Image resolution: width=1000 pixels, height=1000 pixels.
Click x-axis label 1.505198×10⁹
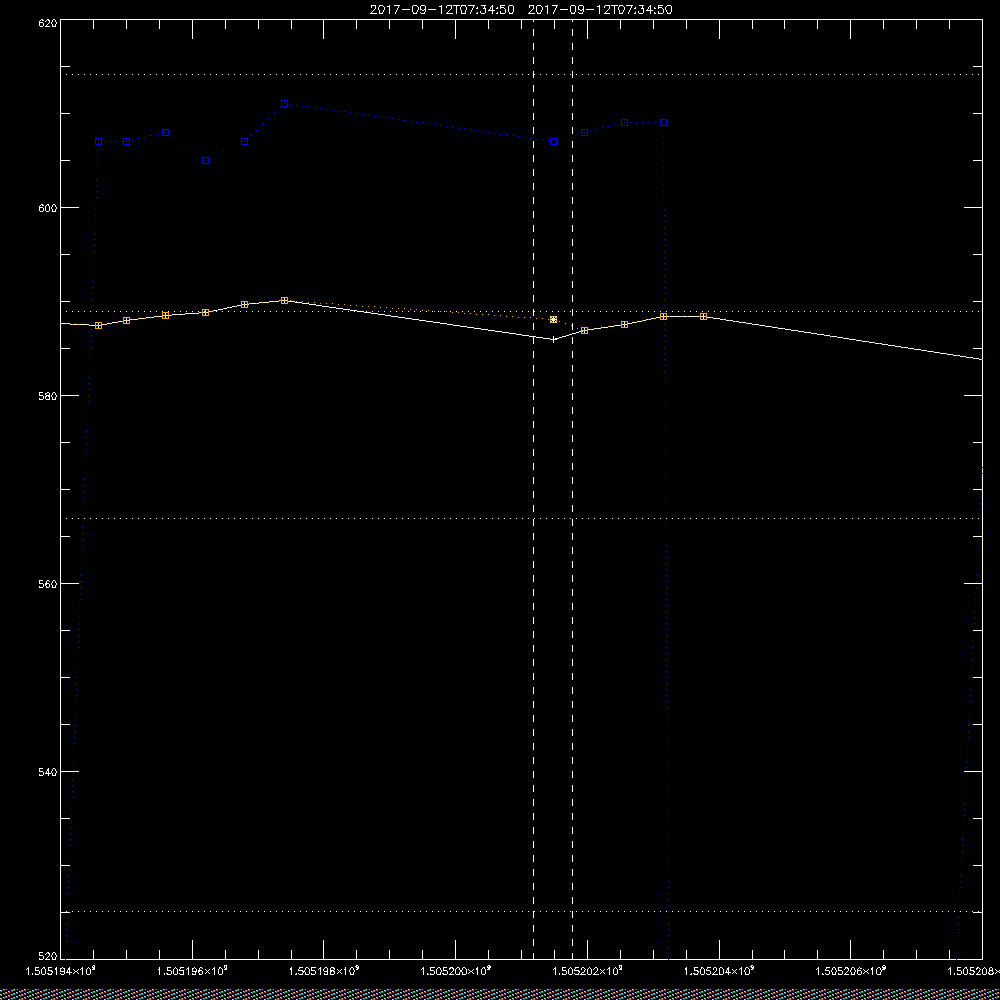324,971
